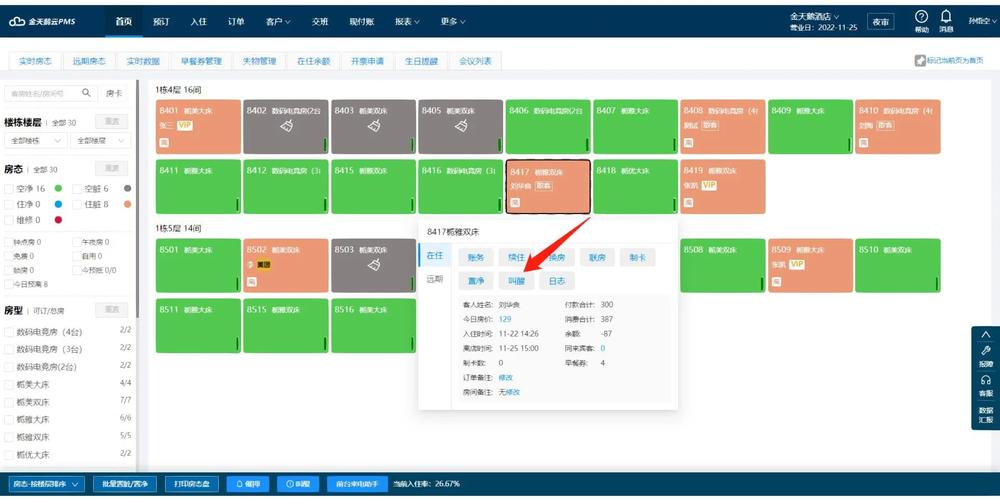Click the small square icon on room 8401
1000x500 pixels.
coord(164,143)
